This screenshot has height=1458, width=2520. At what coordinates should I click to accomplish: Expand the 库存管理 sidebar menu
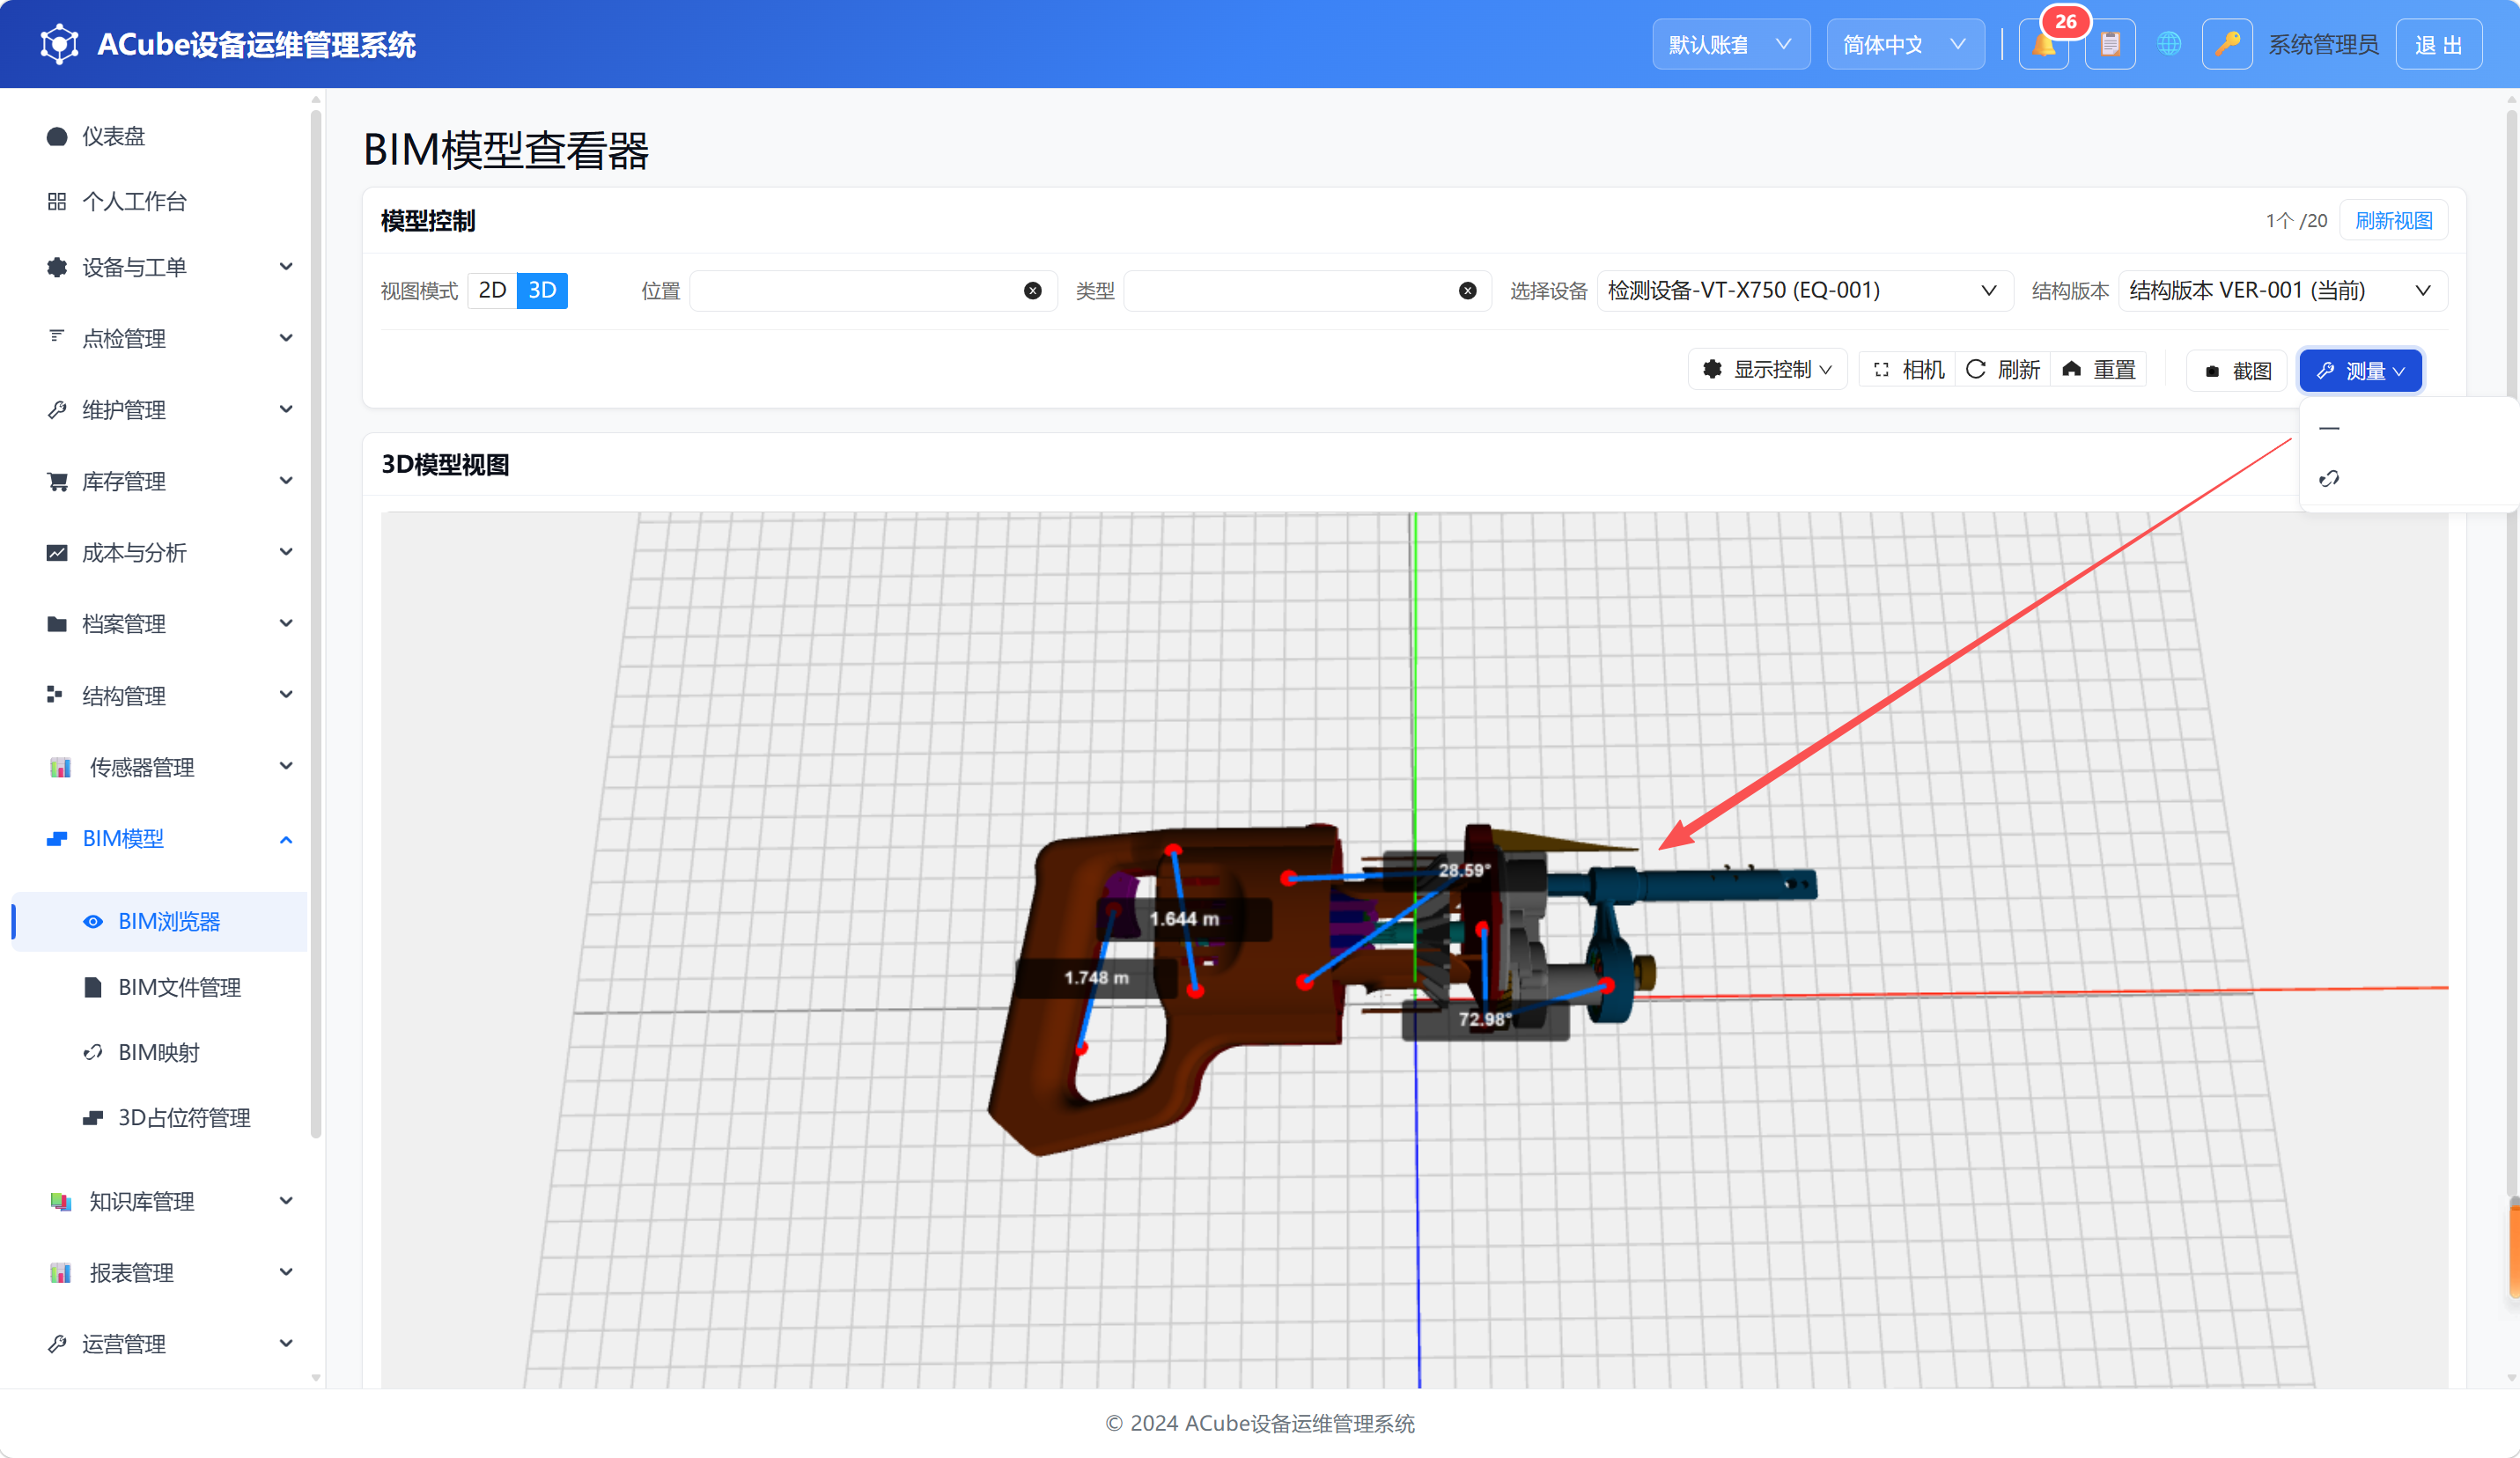pyautogui.click(x=160, y=481)
